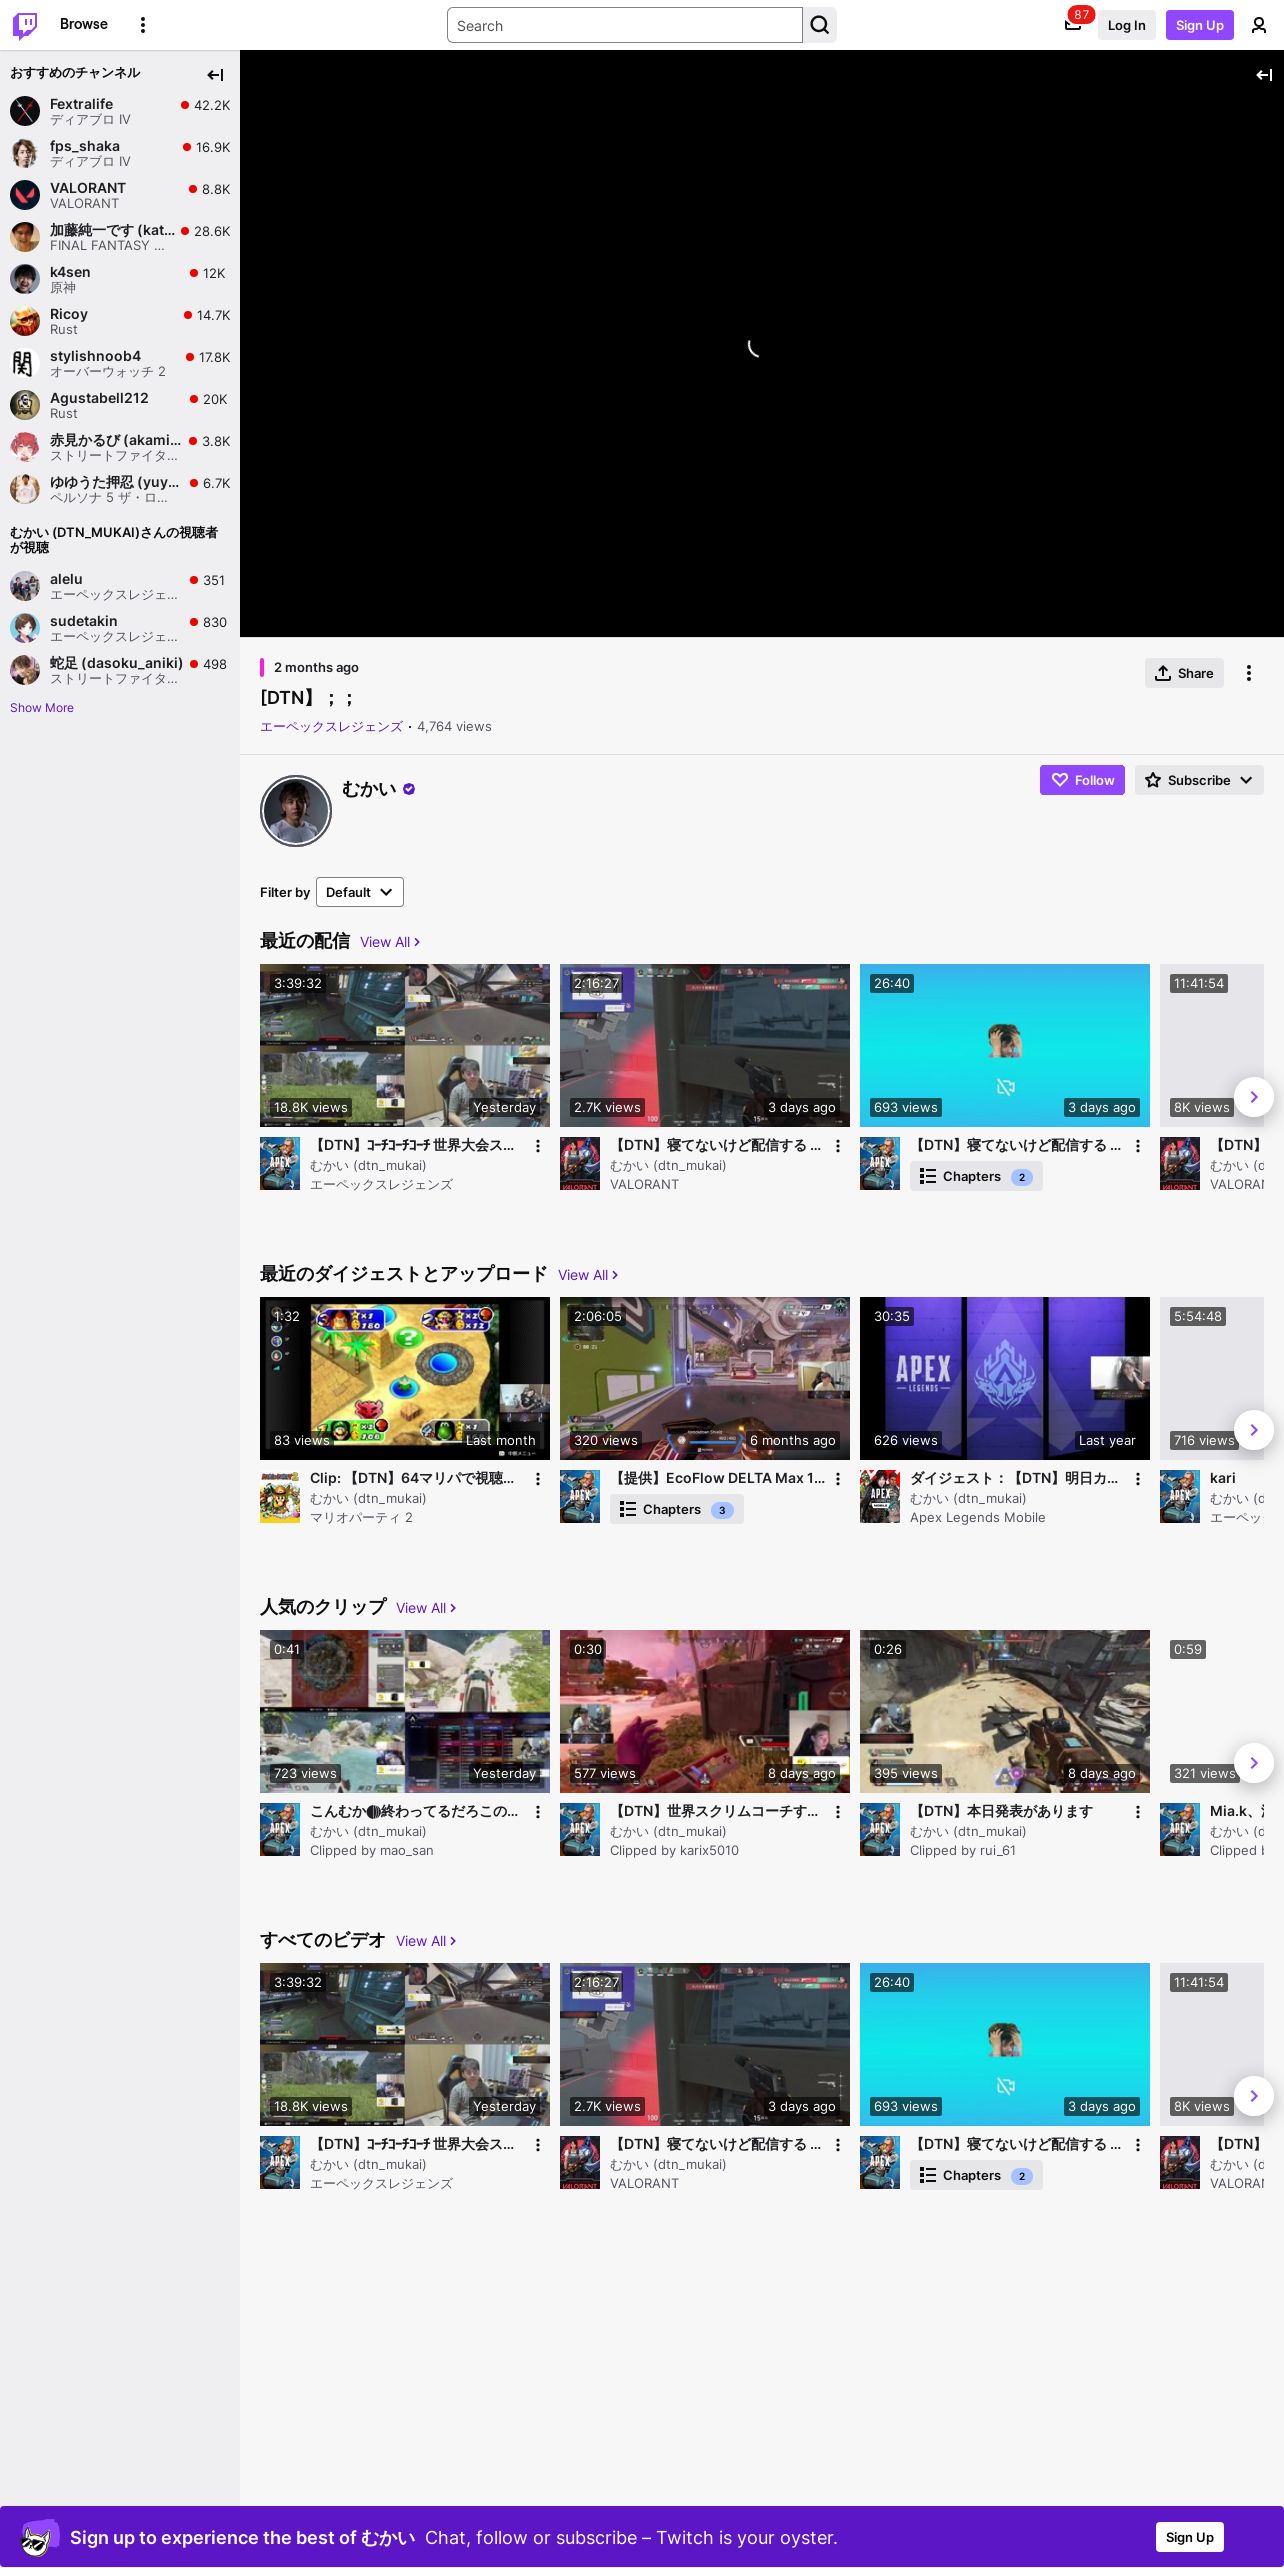Viewport: 1284px width, 2568px height.
Task: Open the more options menu beside Browse
Action: click(x=143, y=25)
